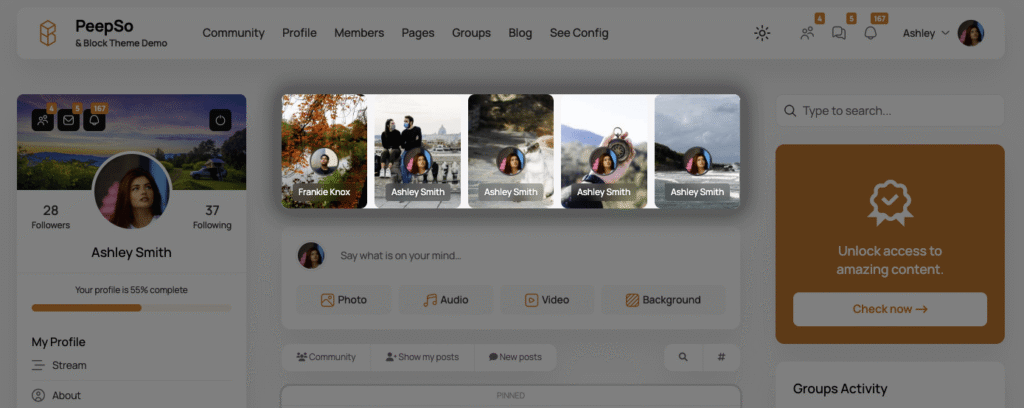Click the search magnifier icon in stream filters
The width and height of the screenshot is (1024, 408).
pyautogui.click(x=683, y=357)
